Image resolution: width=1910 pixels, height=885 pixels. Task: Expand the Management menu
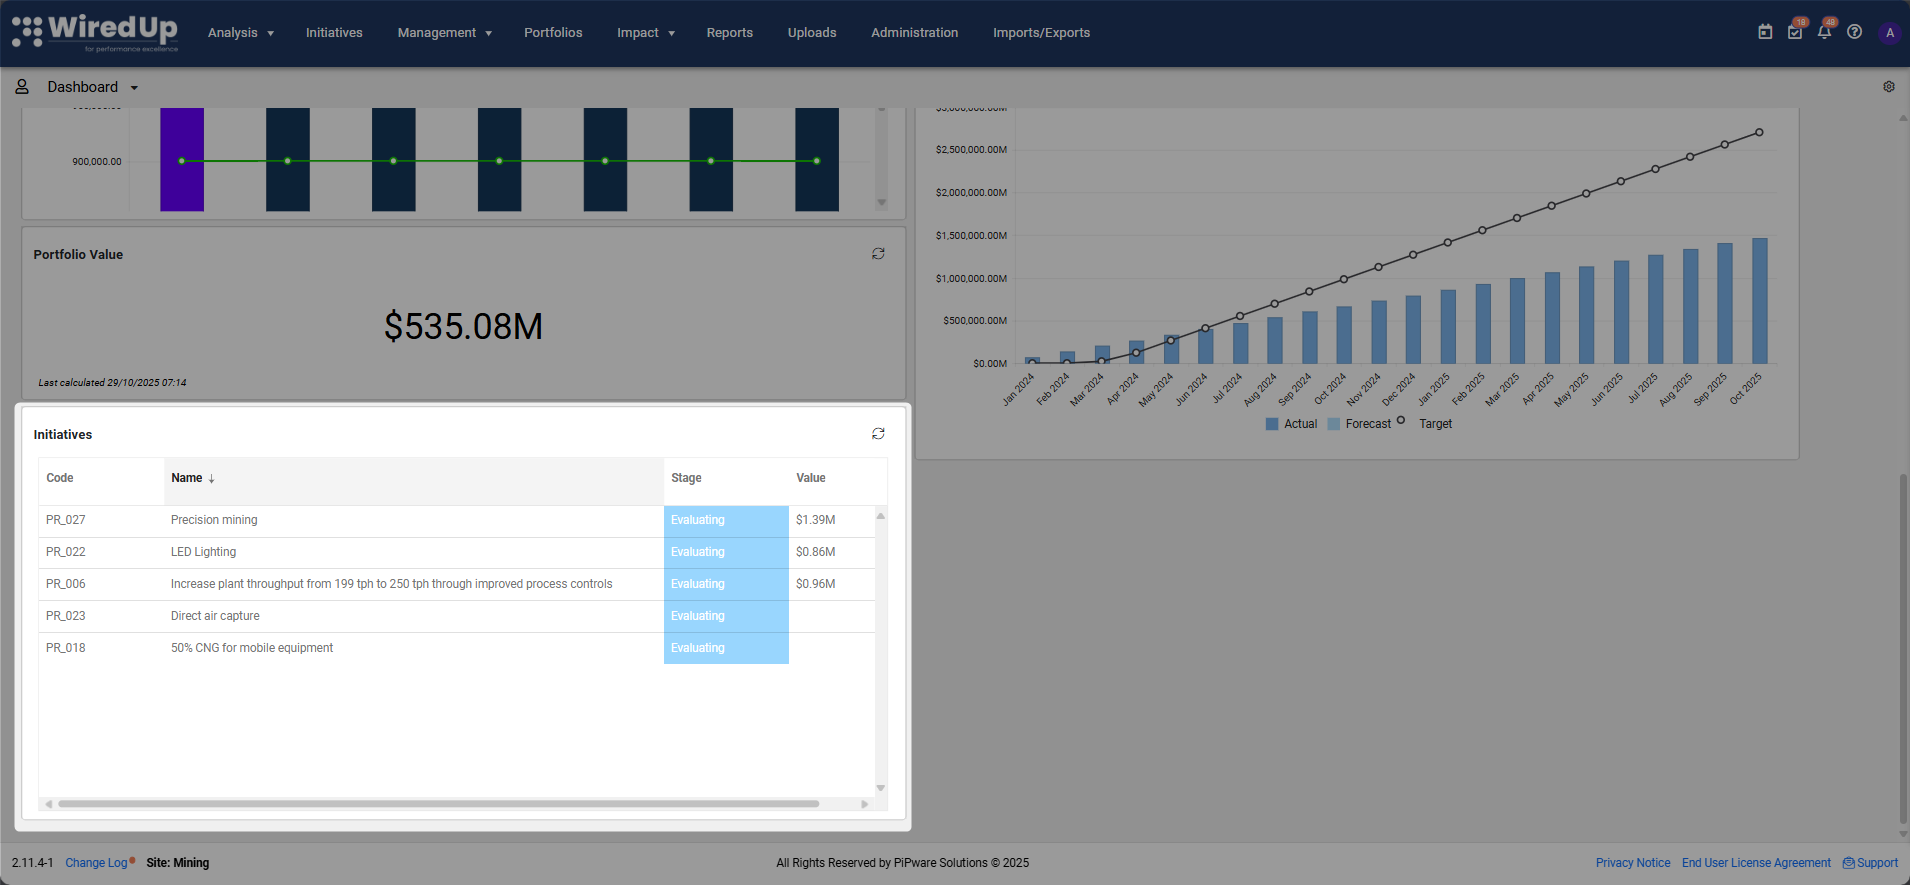pyautogui.click(x=445, y=33)
